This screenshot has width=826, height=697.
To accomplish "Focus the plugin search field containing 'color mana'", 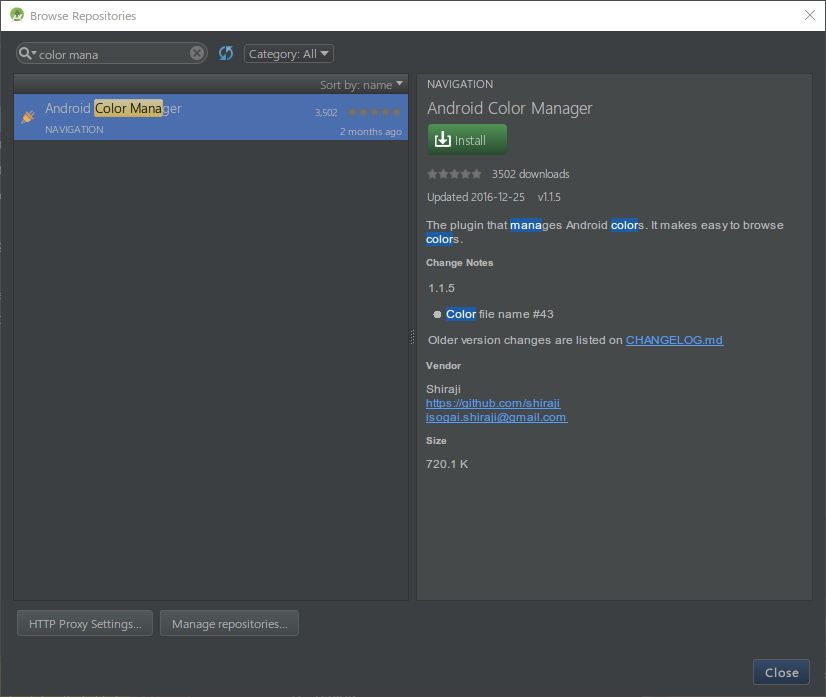I will [112, 54].
